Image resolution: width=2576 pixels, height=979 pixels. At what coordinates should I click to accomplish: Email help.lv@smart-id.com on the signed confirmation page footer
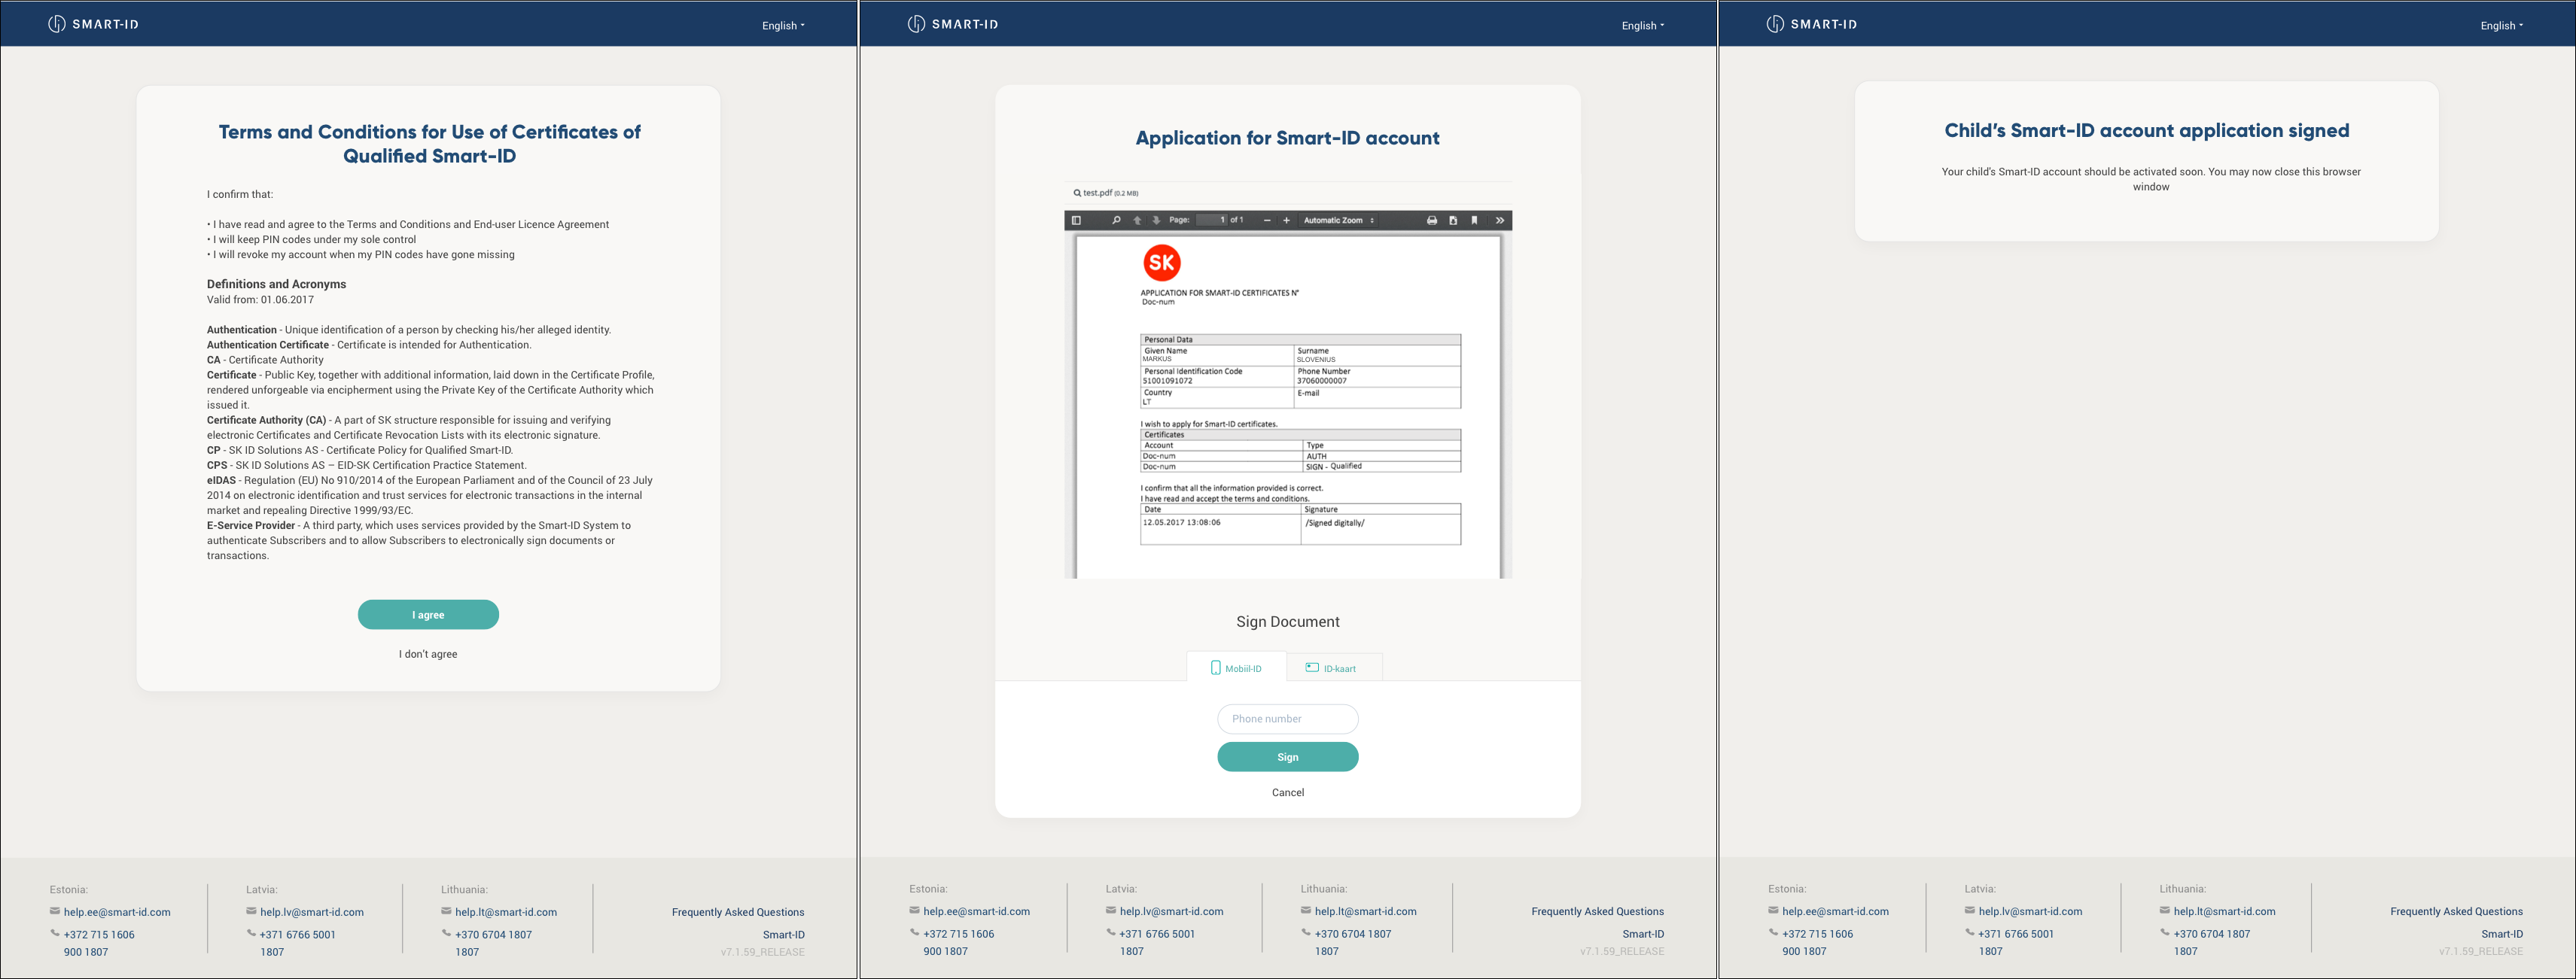[x=2031, y=911]
